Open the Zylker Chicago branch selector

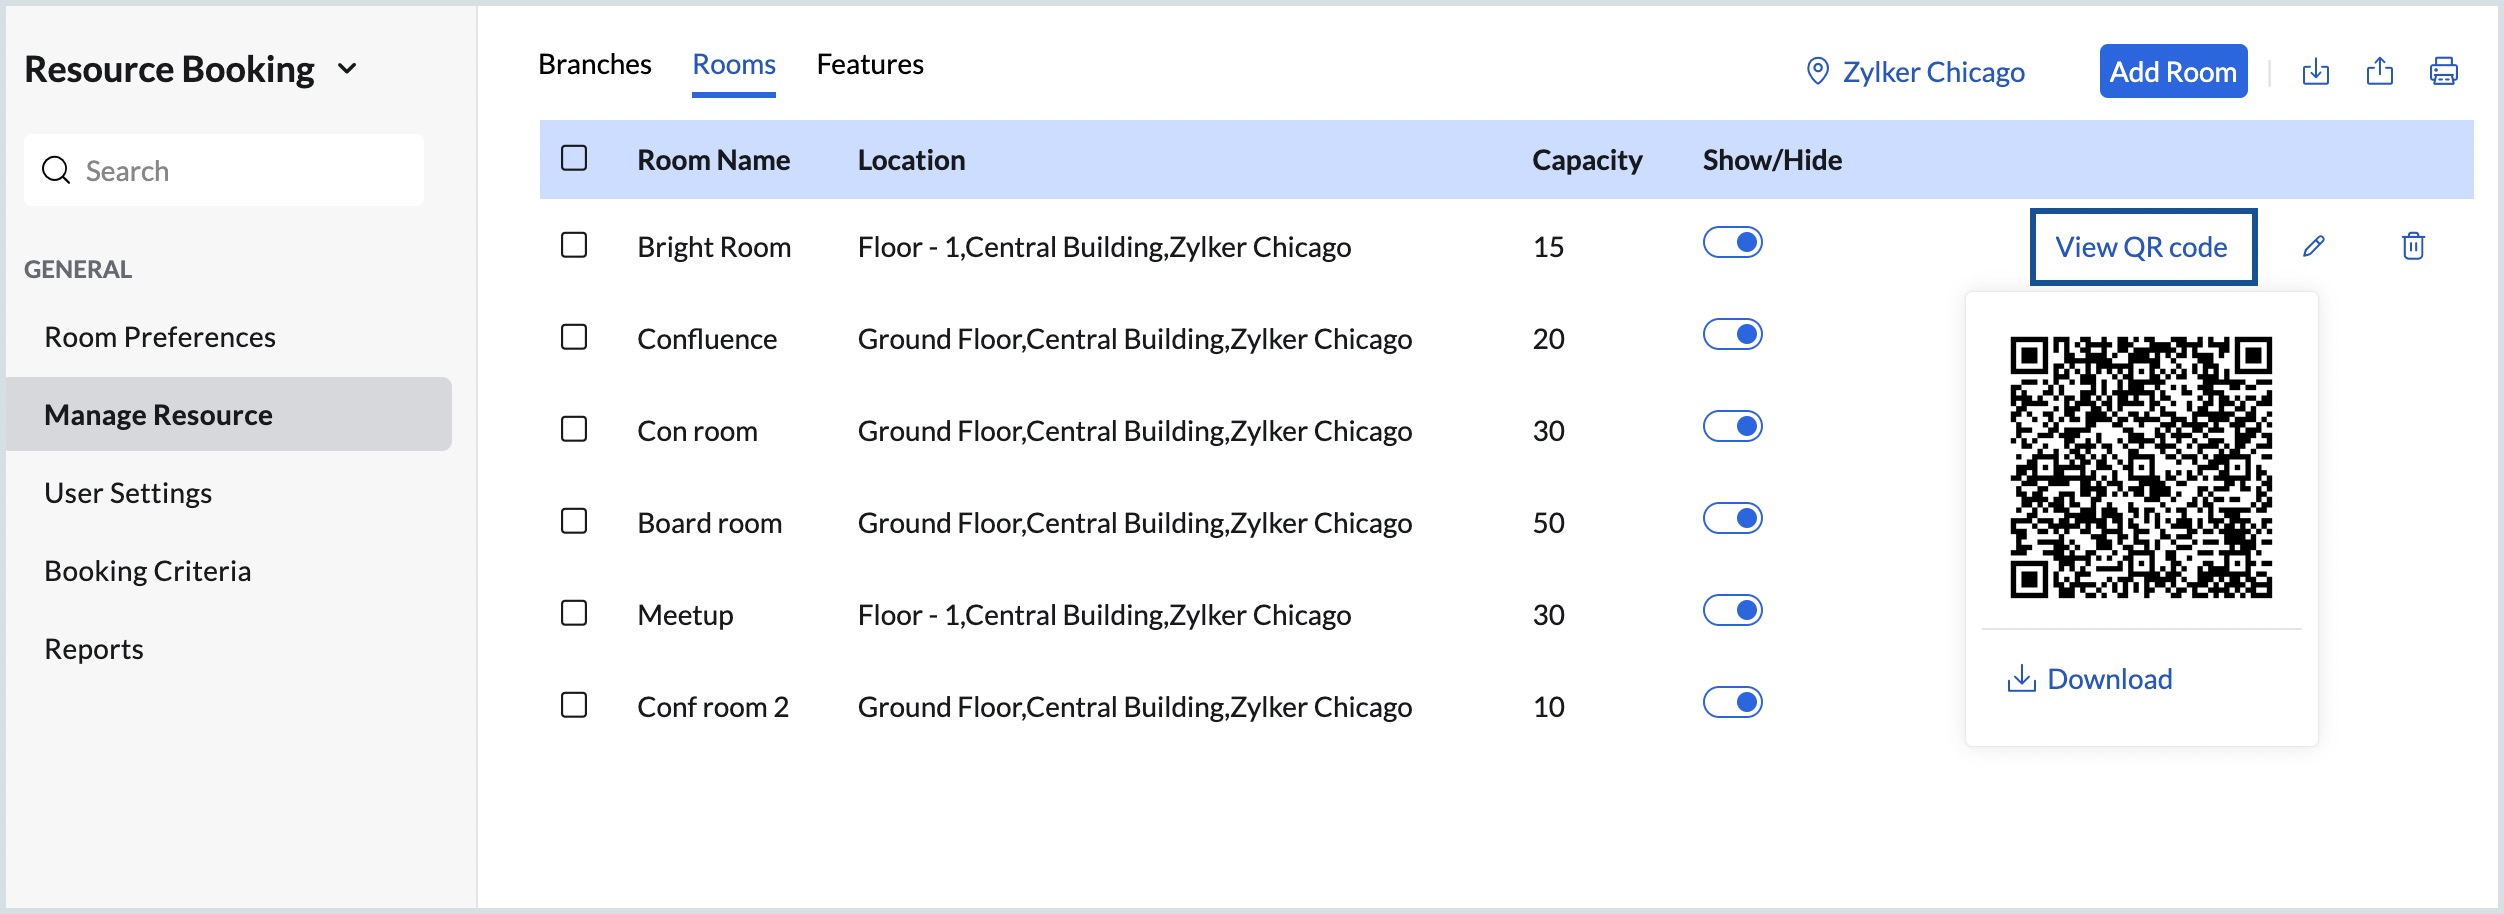(1932, 72)
